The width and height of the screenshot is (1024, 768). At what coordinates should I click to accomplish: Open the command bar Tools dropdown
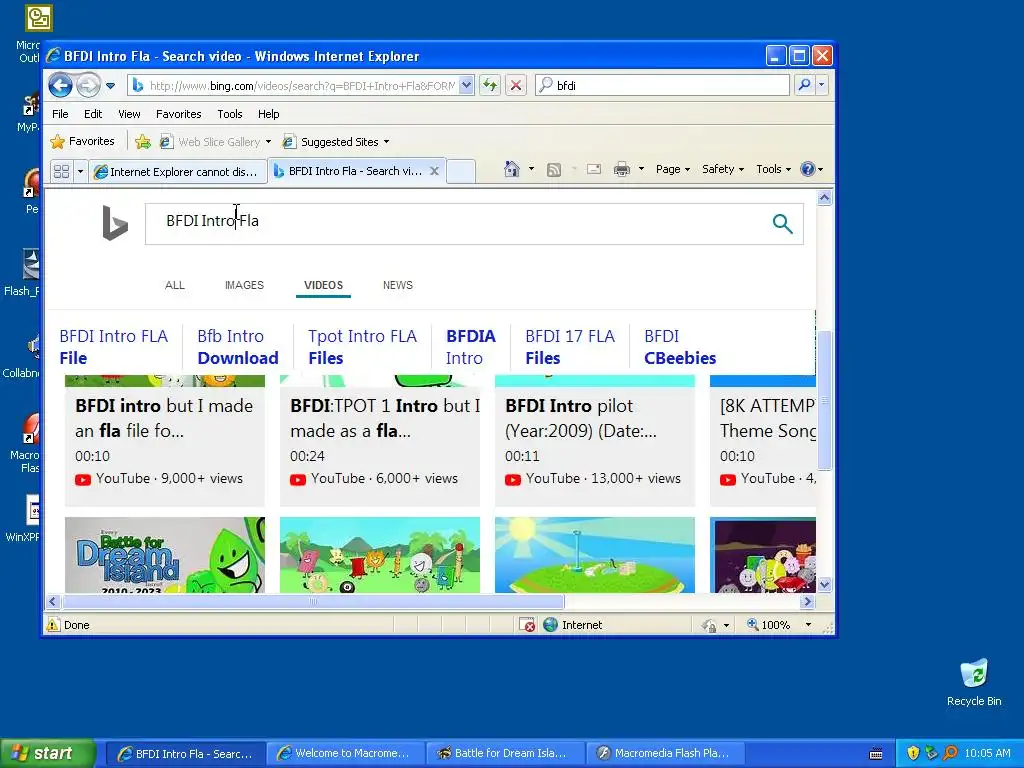[773, 169]
